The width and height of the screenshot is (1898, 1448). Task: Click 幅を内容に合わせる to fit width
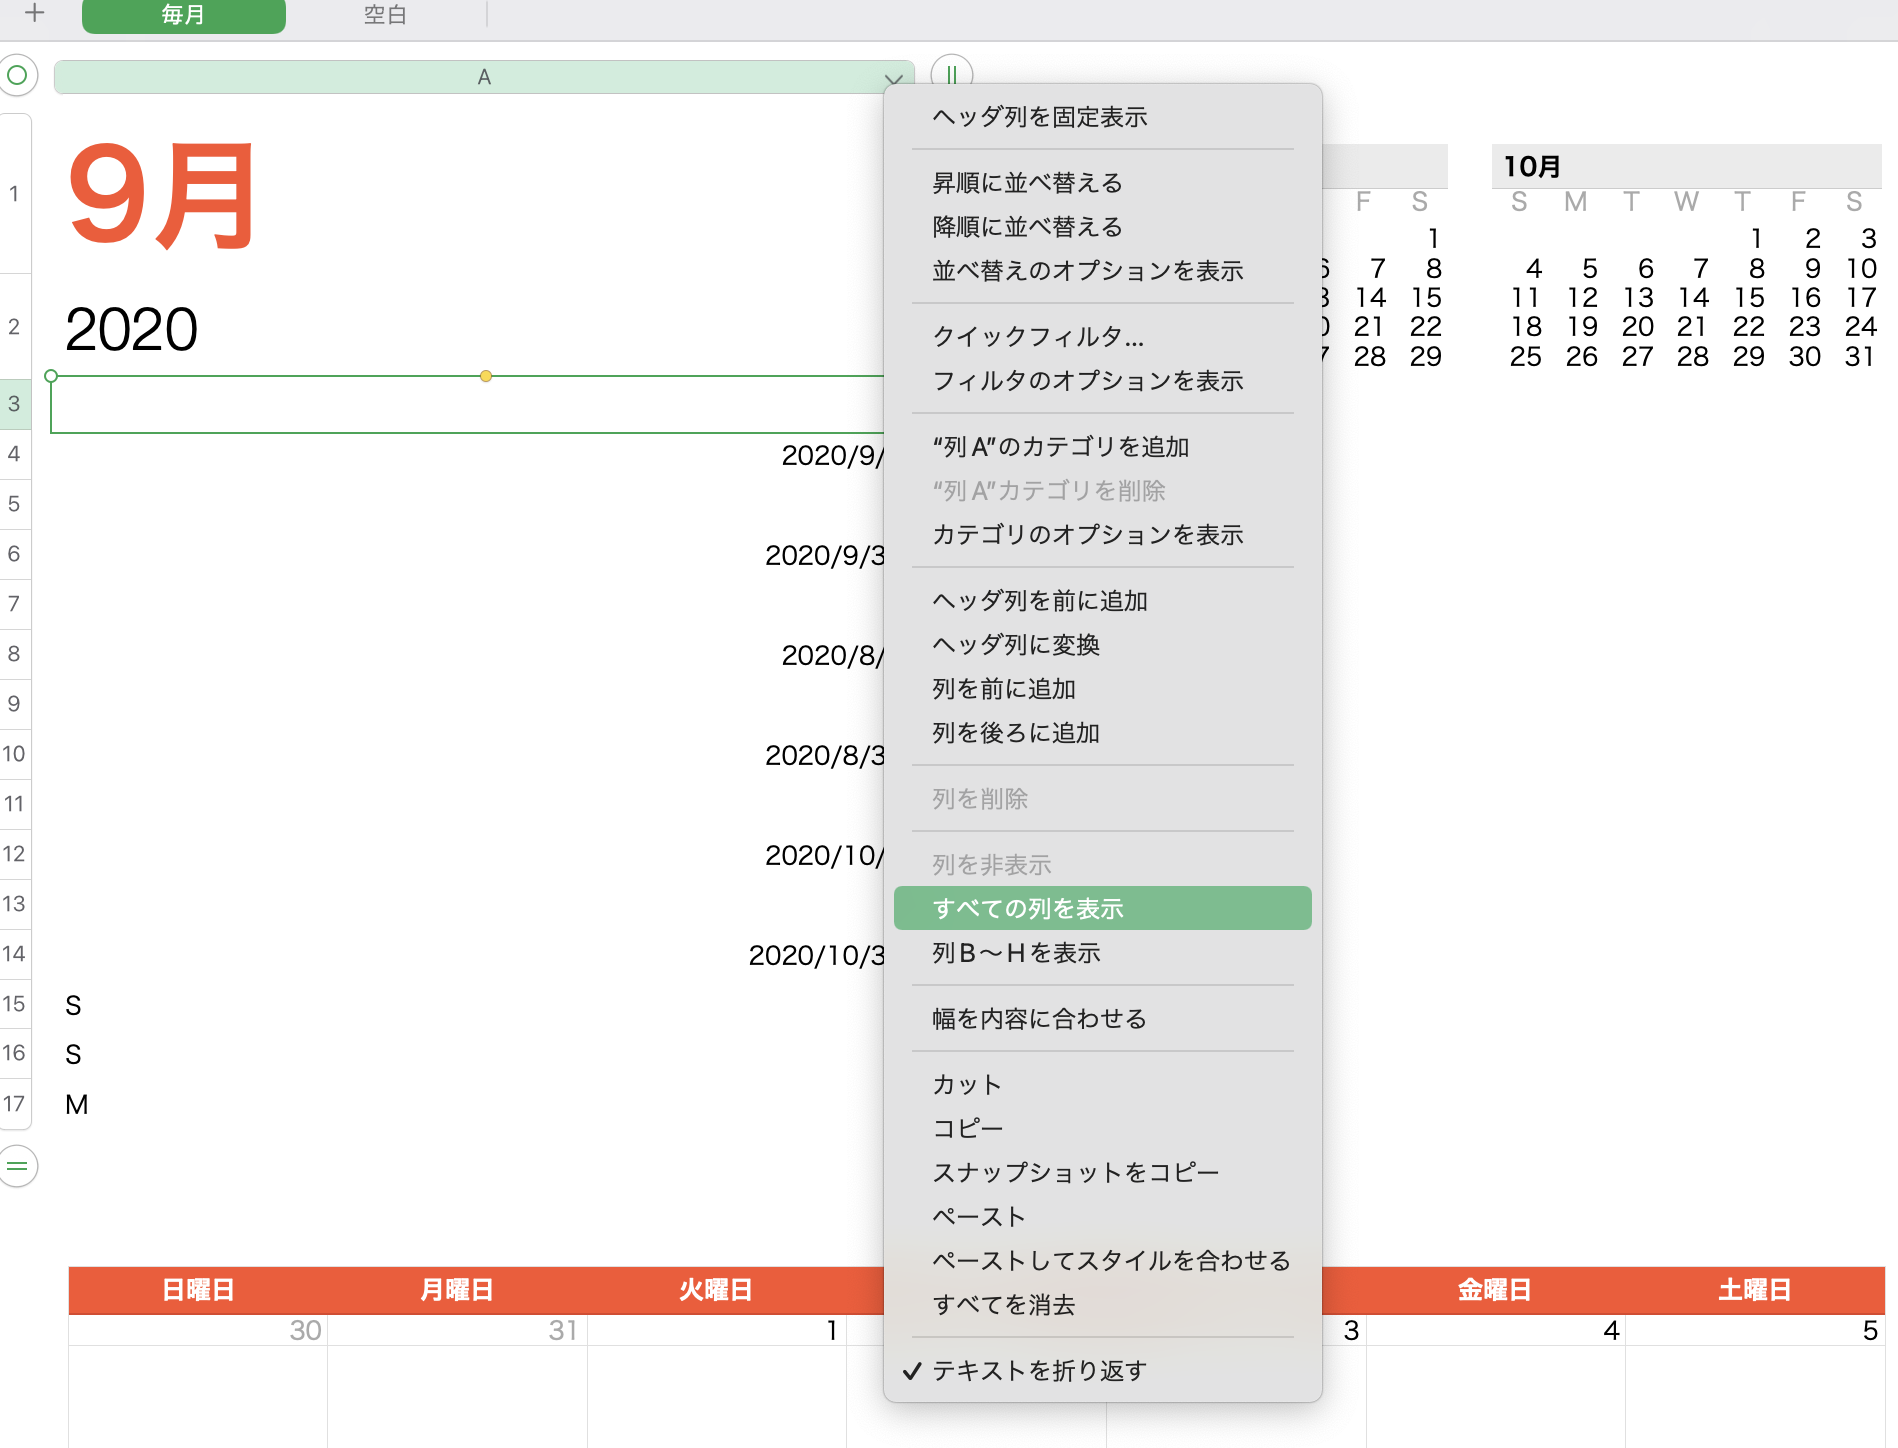coord(1038,1019)
